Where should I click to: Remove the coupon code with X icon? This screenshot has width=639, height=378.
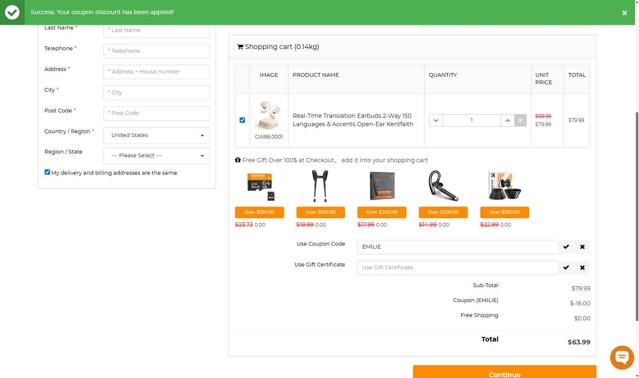tap(582, 246)
